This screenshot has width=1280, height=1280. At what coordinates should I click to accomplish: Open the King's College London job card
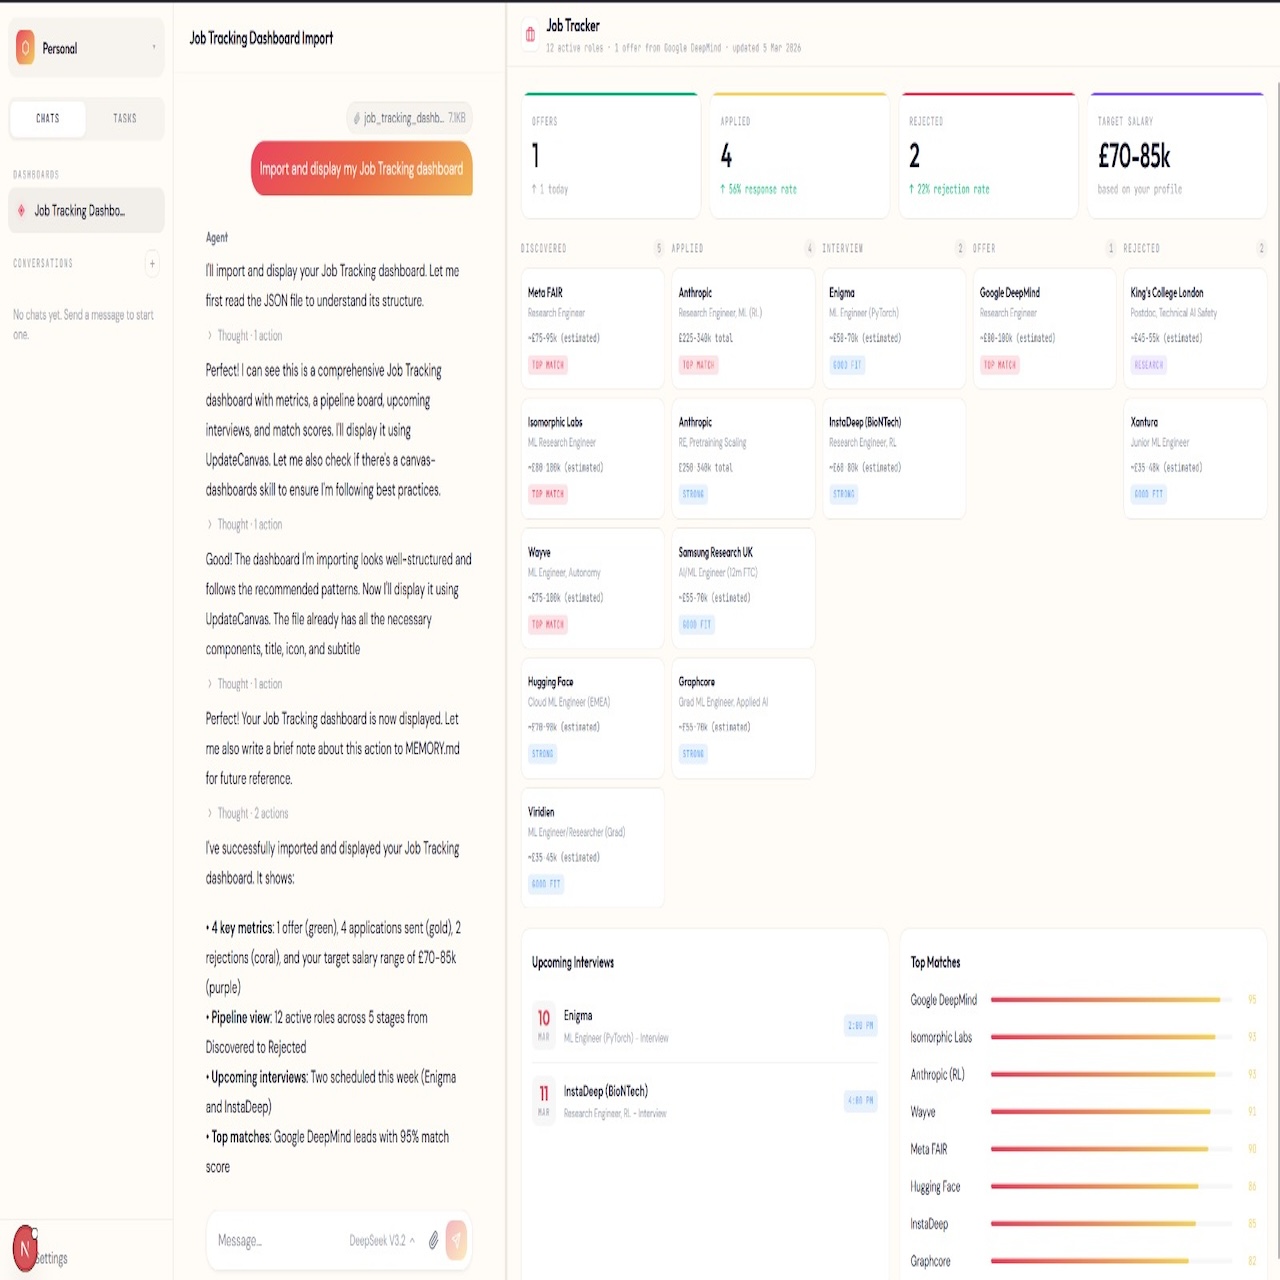(1196, 329)
